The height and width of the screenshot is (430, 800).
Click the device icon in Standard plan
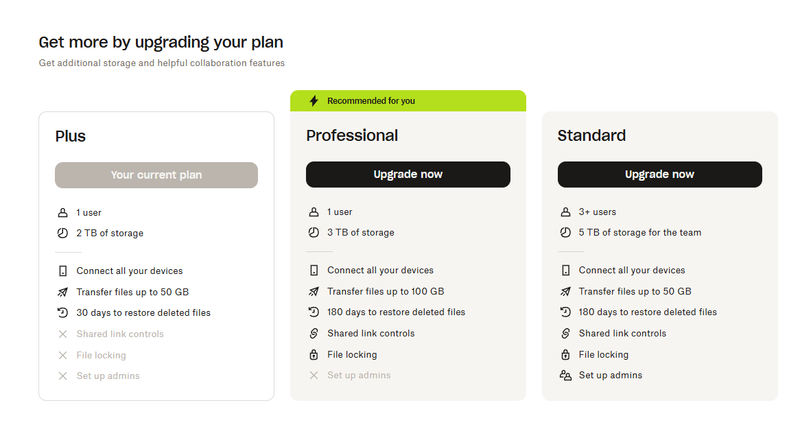565,271
